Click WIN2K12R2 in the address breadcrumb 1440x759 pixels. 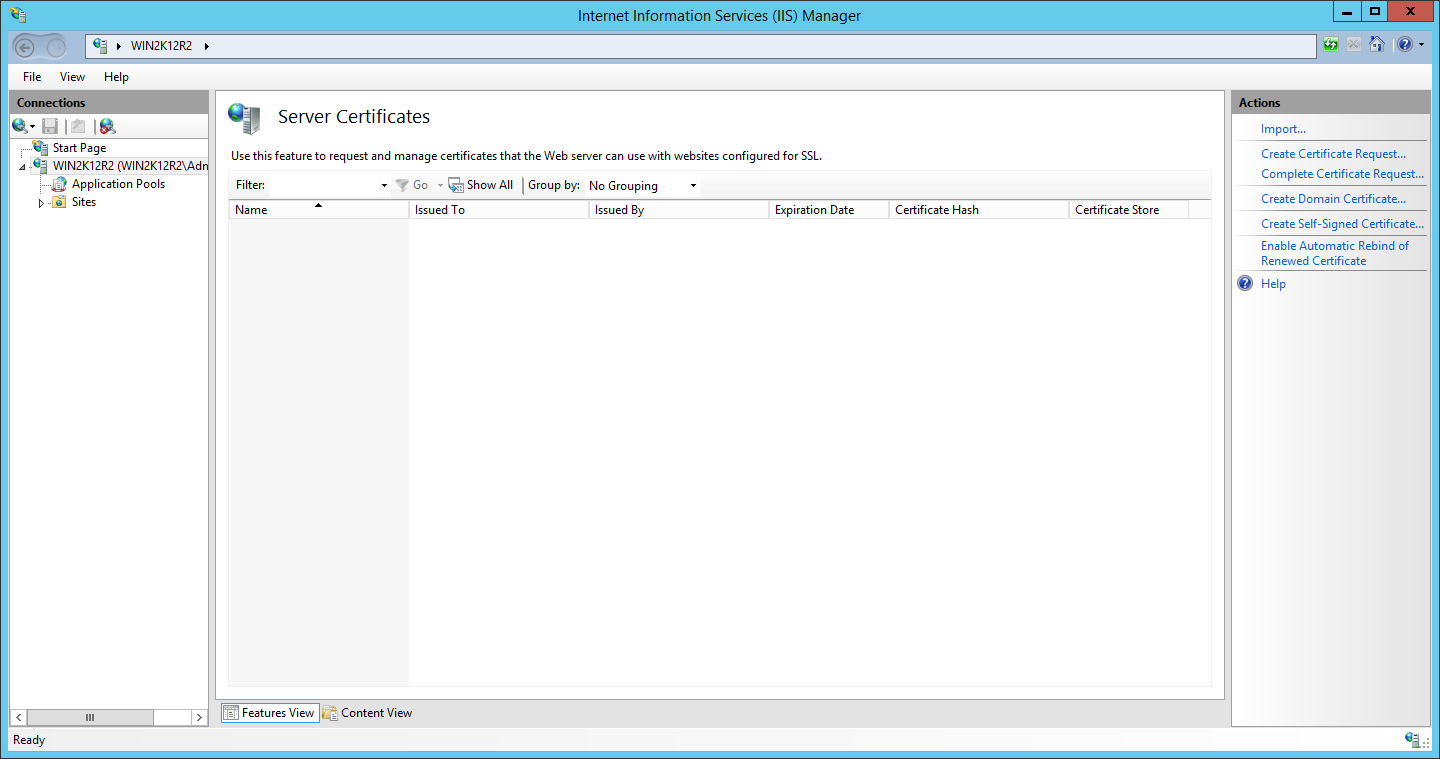click(161, 46)
